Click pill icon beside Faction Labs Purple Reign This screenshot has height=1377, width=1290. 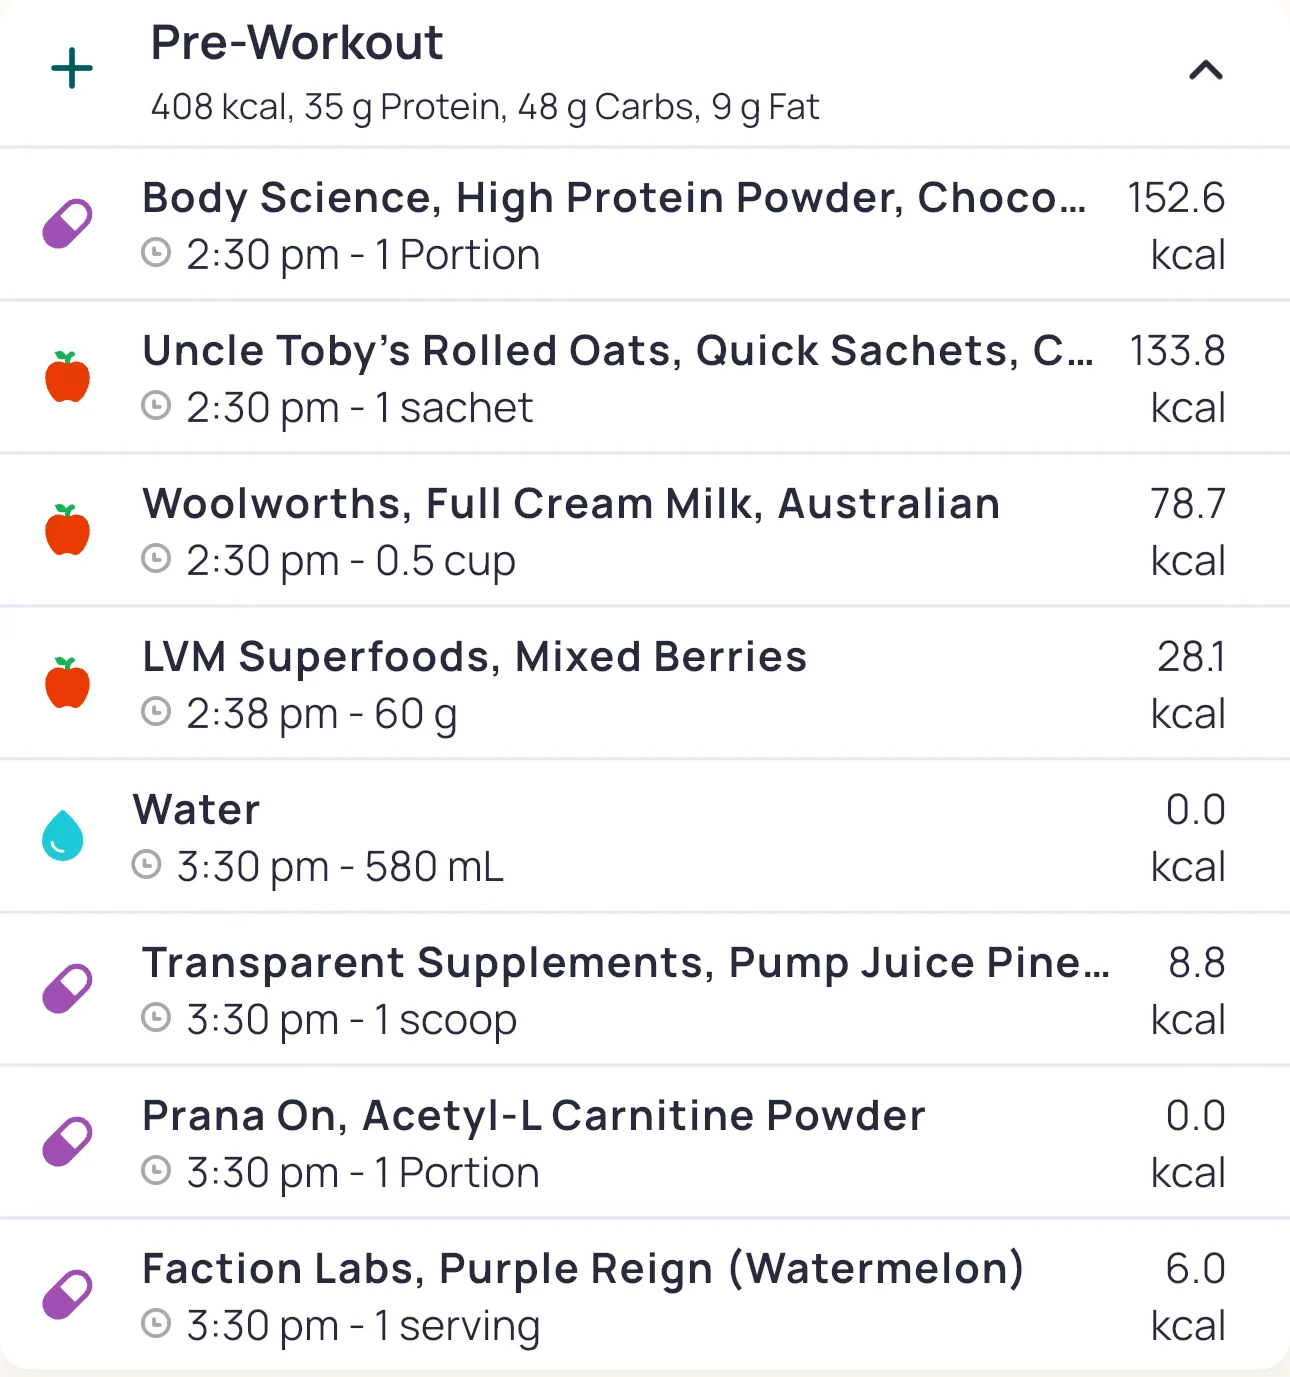click(x=67, y=1295)
